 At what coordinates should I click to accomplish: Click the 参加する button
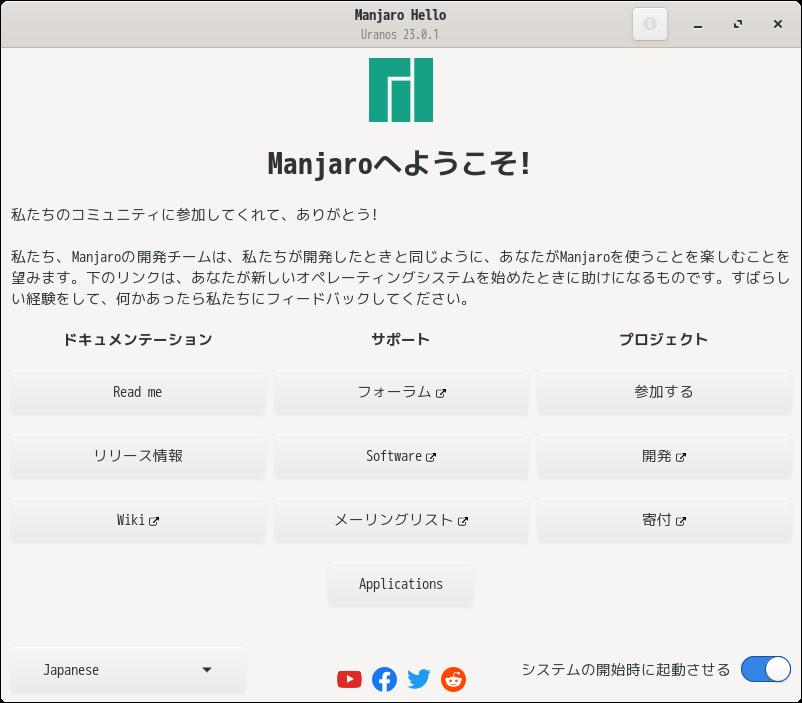(x=664, y=392)
